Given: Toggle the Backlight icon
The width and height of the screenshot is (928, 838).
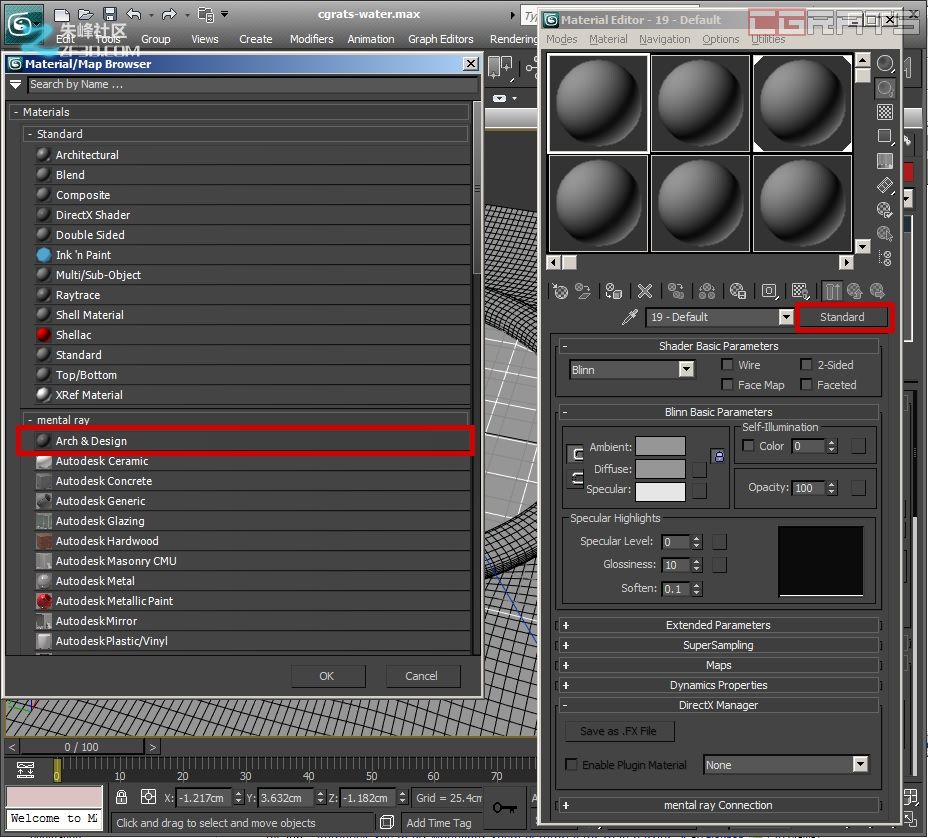Looking at the screenshot, I should 885,88.
